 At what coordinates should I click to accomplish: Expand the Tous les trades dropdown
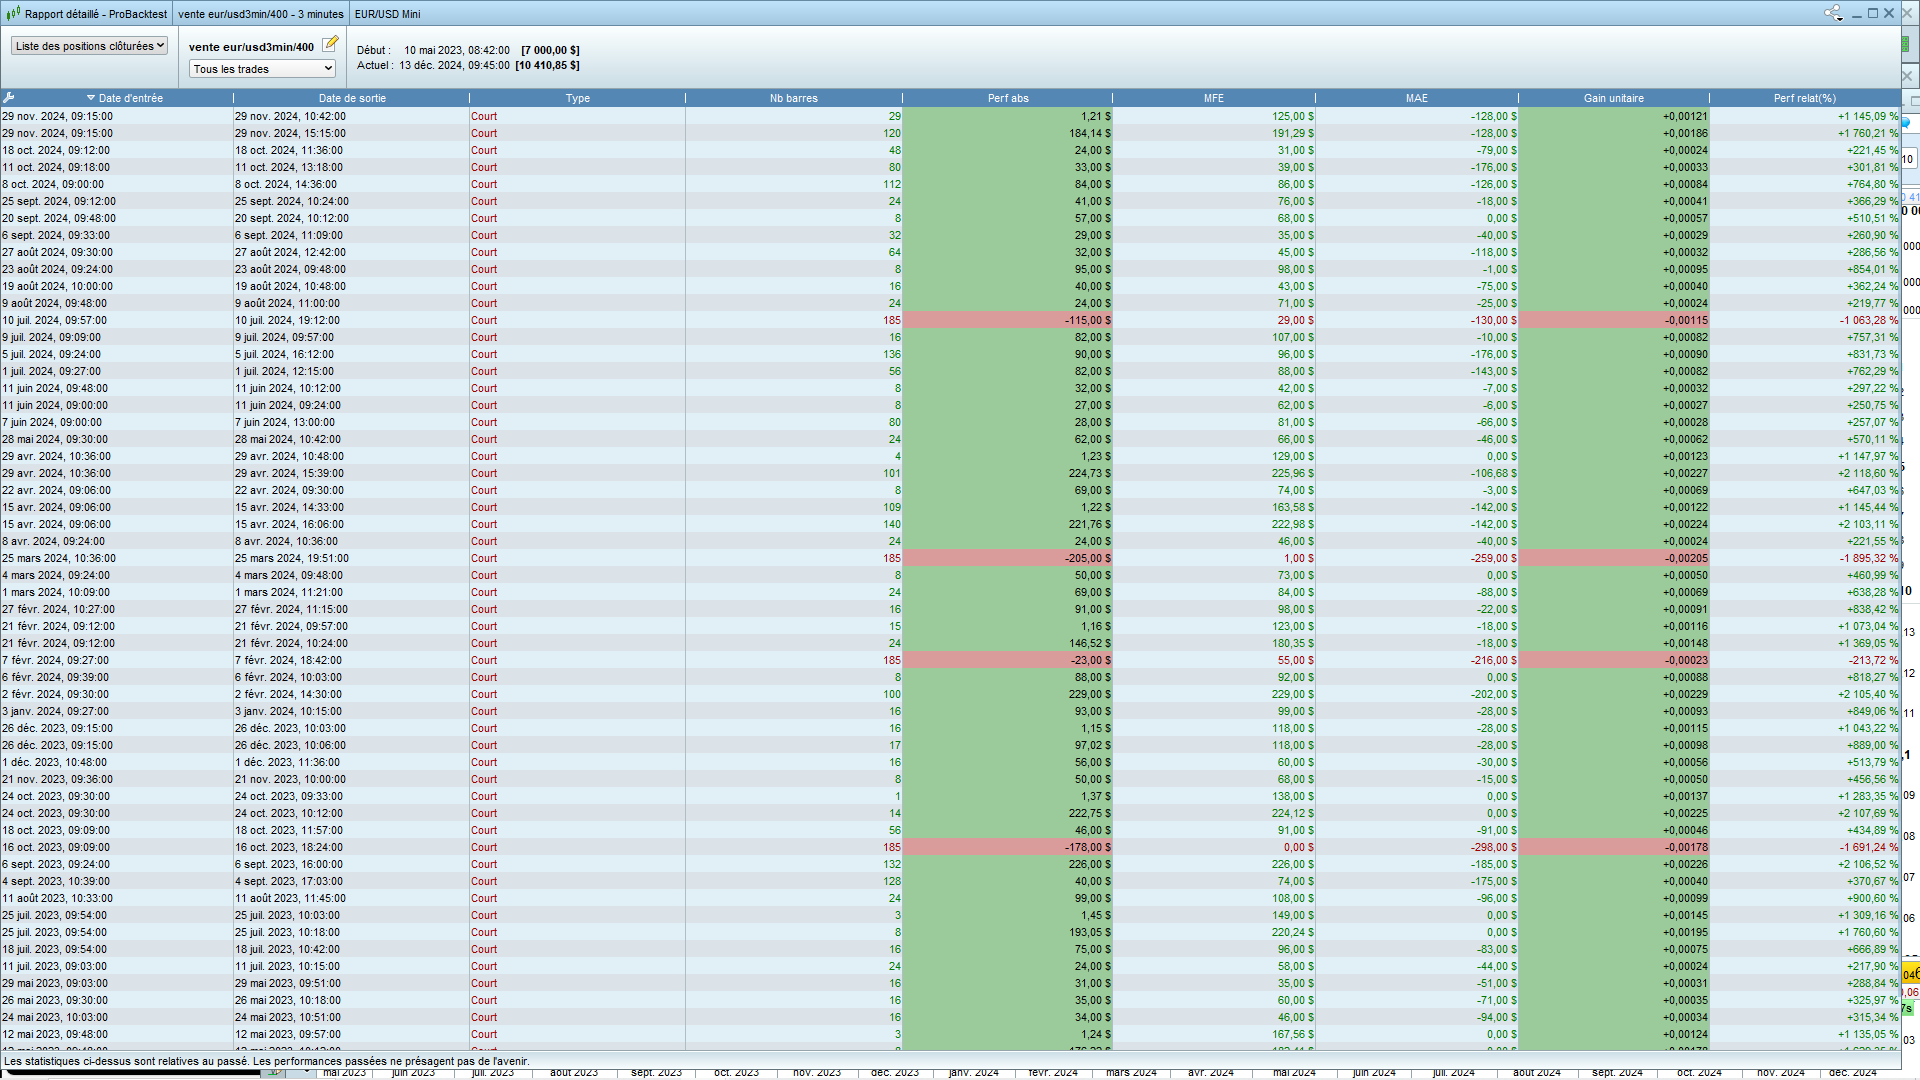click(x=262, y=69)
